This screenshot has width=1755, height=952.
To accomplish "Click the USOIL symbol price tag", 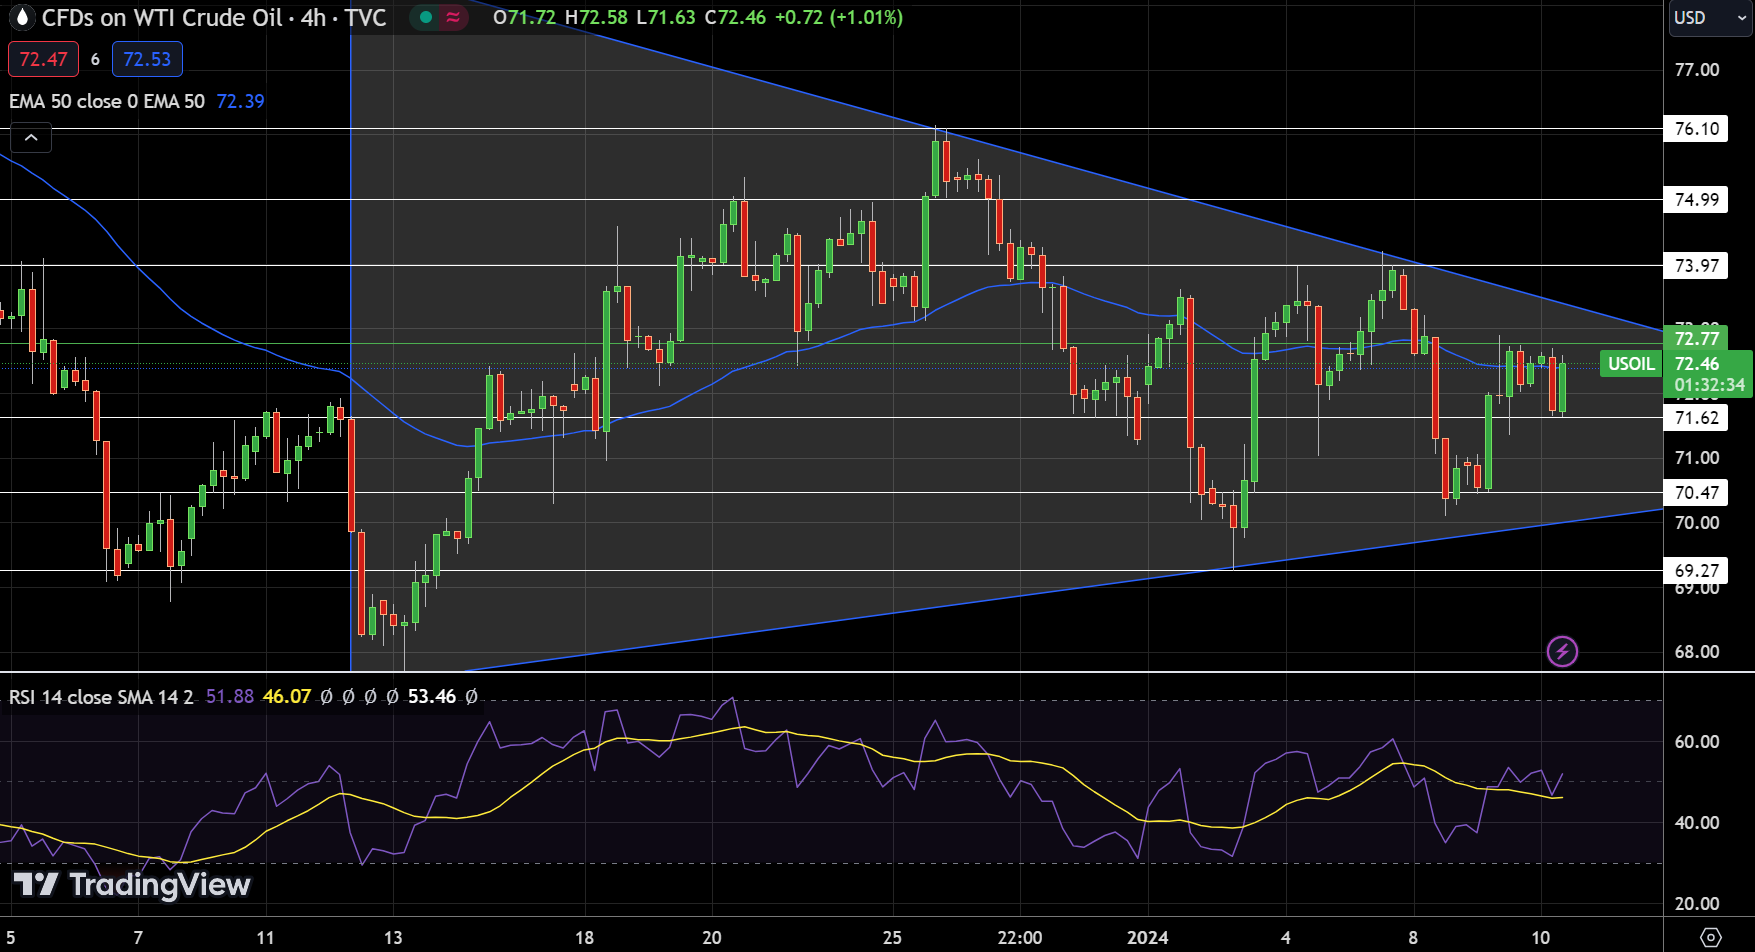I will (x=1631, y=364).
